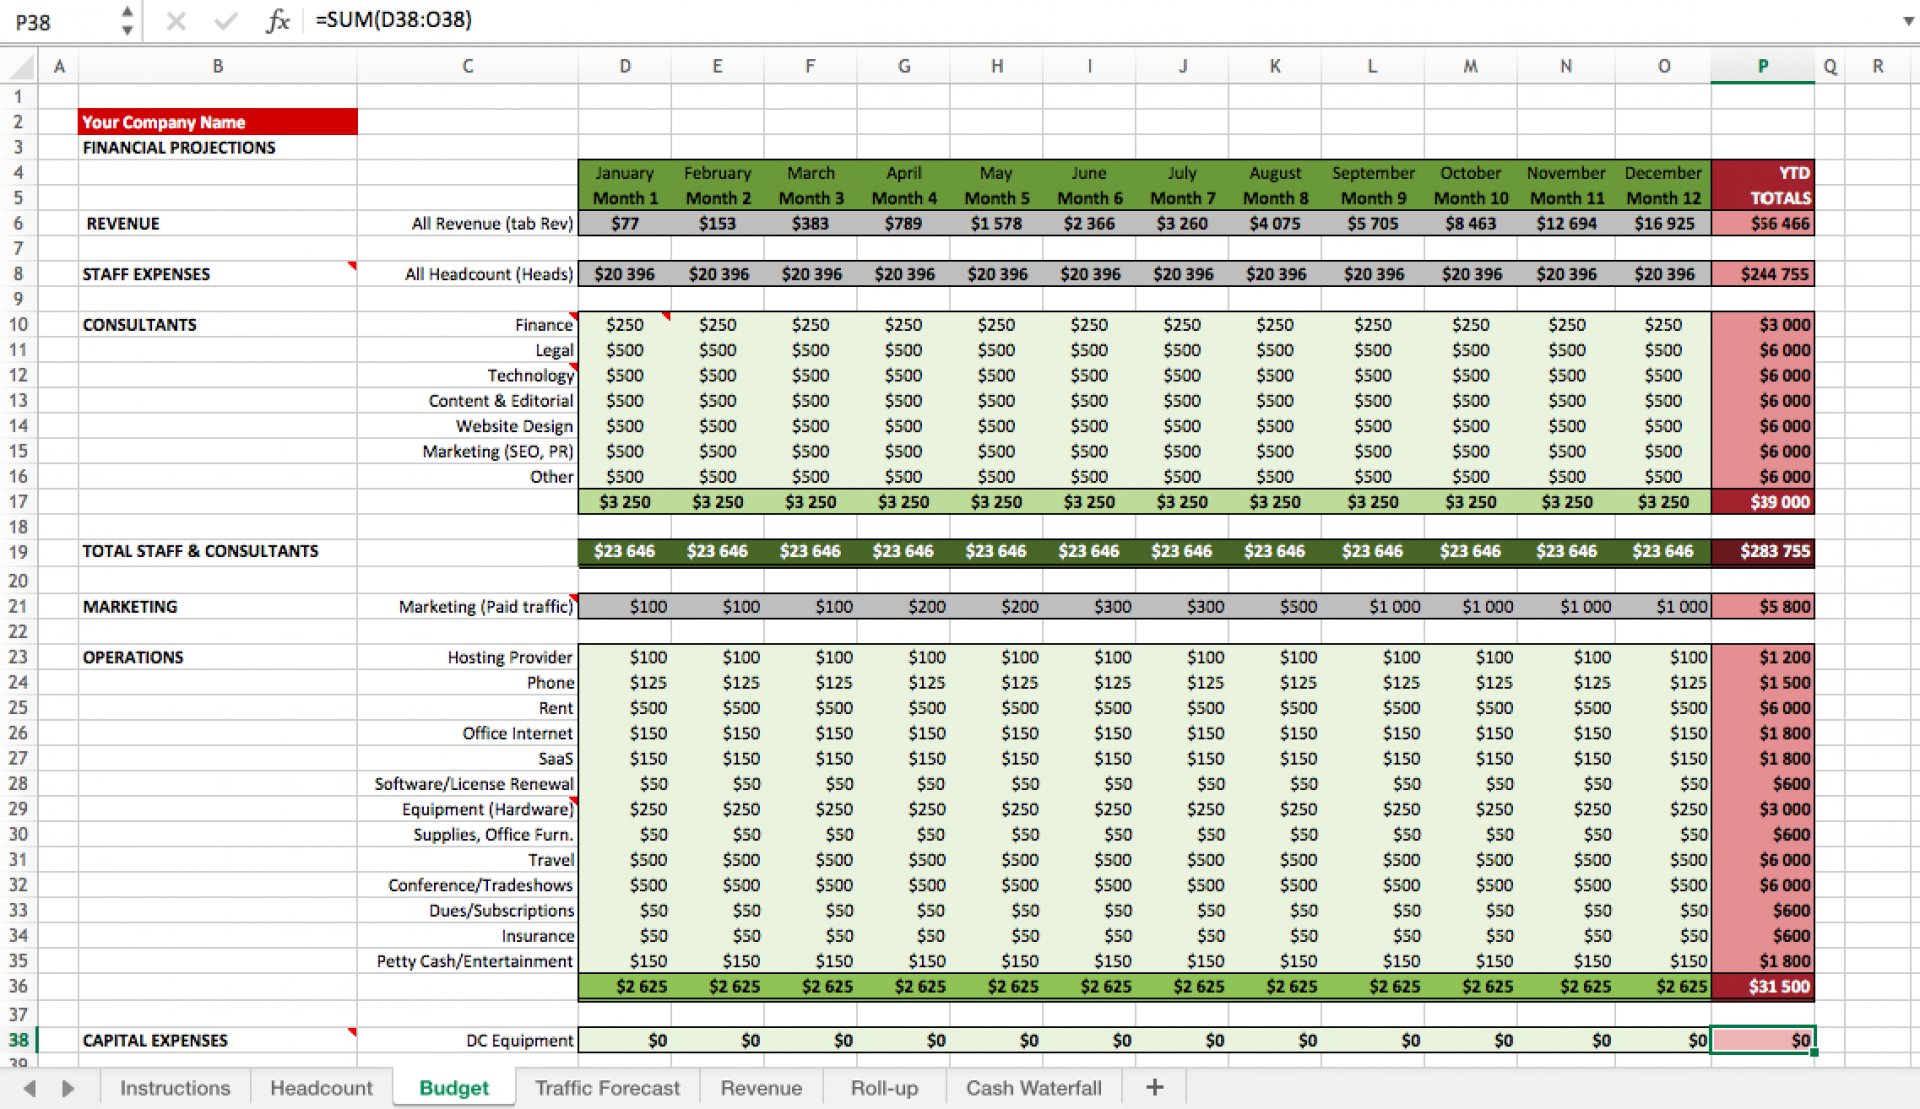Go to previous sheet tab arrow
This screenshot has width=1920, height=1109.
pyautogui.click(x=30, y=1088)
